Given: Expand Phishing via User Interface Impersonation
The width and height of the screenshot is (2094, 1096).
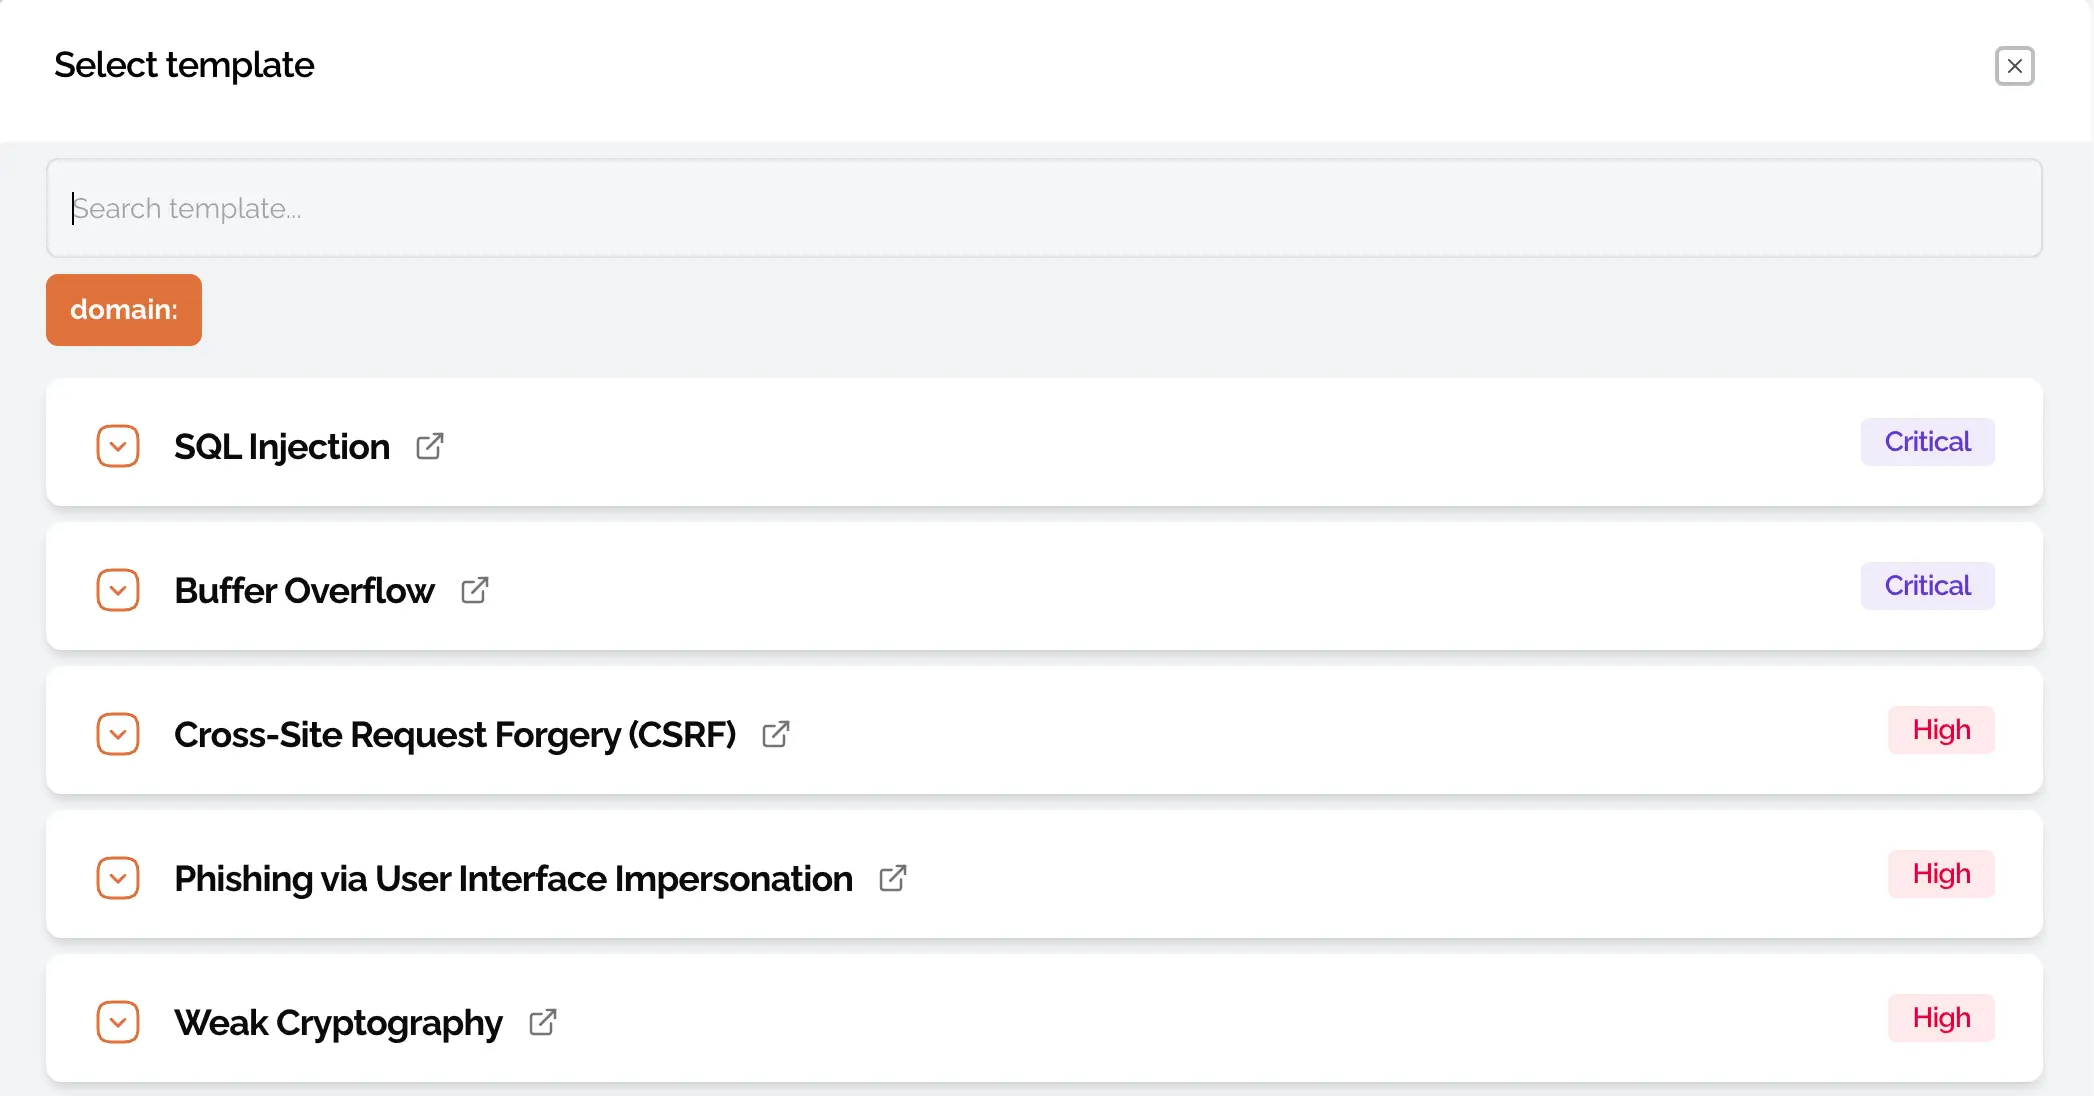Looking at the screenshot, I should 118,878.
